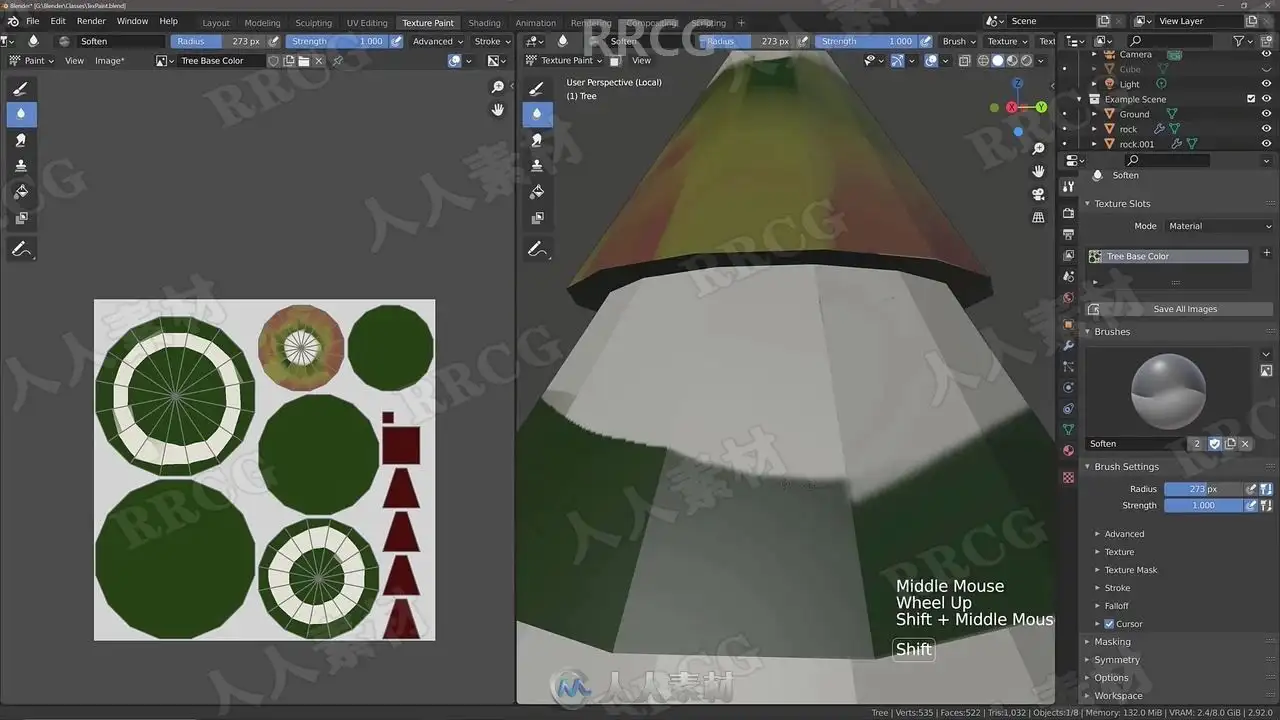Screen dimensions: 1280x720
Task: Select Clone tool in 3D viewport toolbar
Action: point(537,167)
